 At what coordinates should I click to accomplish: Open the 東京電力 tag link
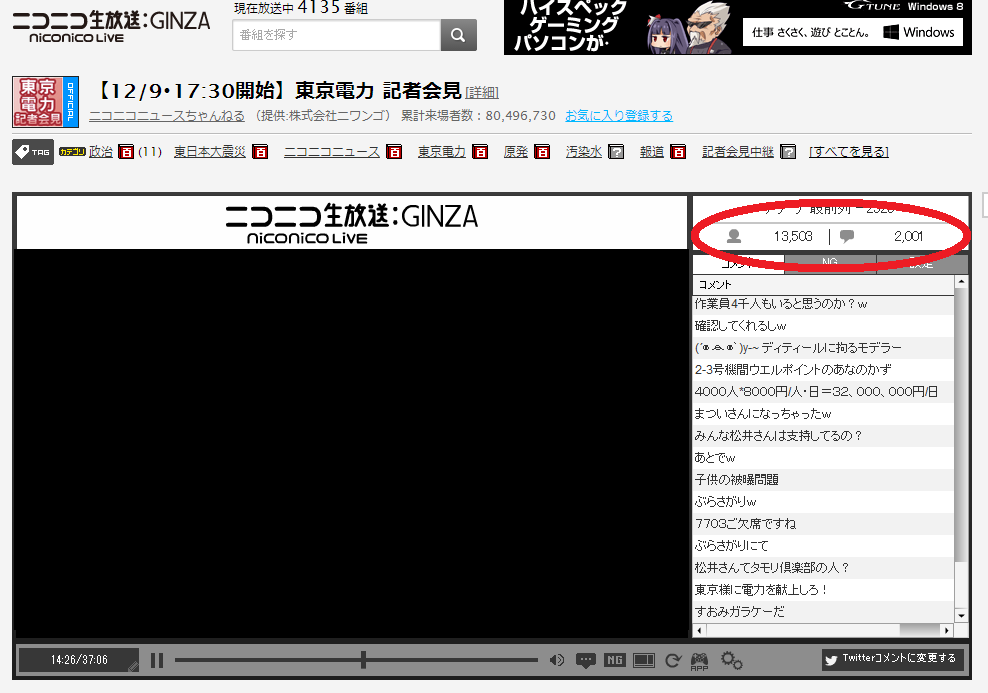(442, 152)
